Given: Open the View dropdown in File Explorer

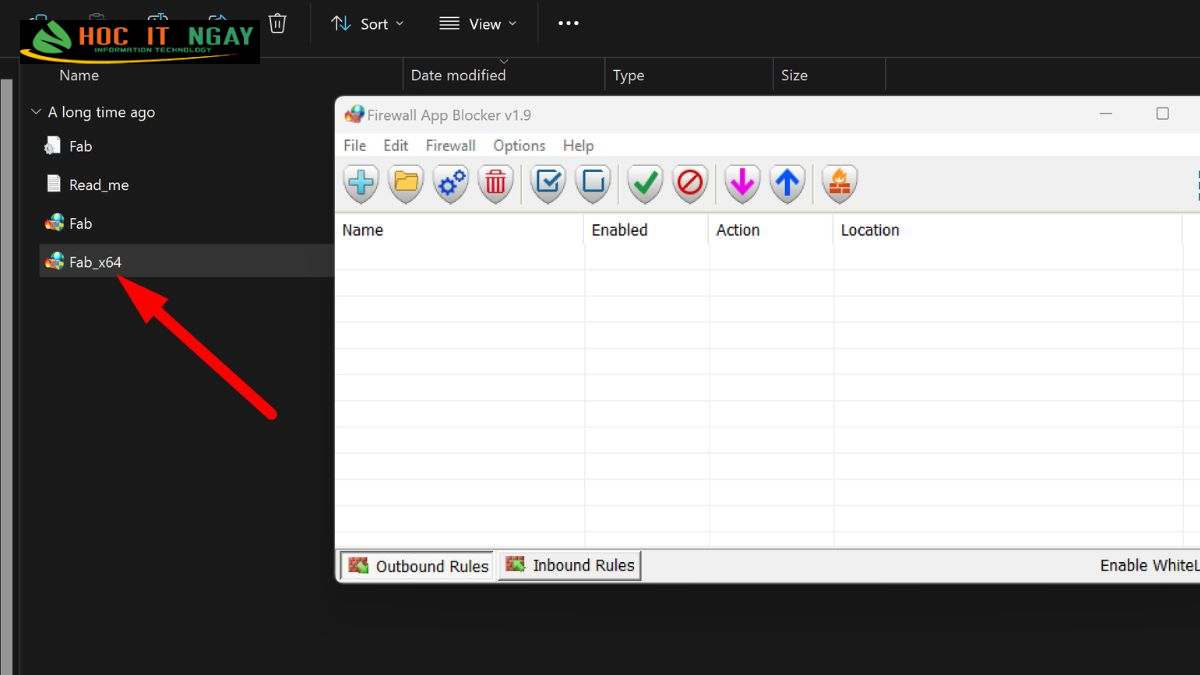Looking at the screenshot, I should pos(478,23).
